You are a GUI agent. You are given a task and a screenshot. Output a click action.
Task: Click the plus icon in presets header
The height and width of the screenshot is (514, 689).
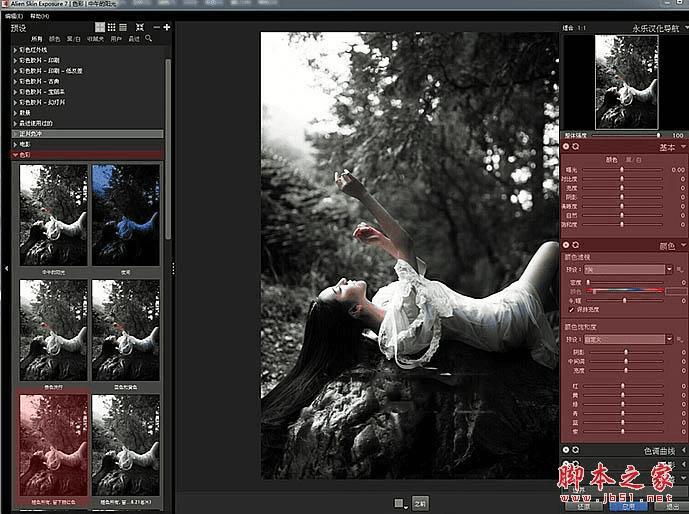166,26
